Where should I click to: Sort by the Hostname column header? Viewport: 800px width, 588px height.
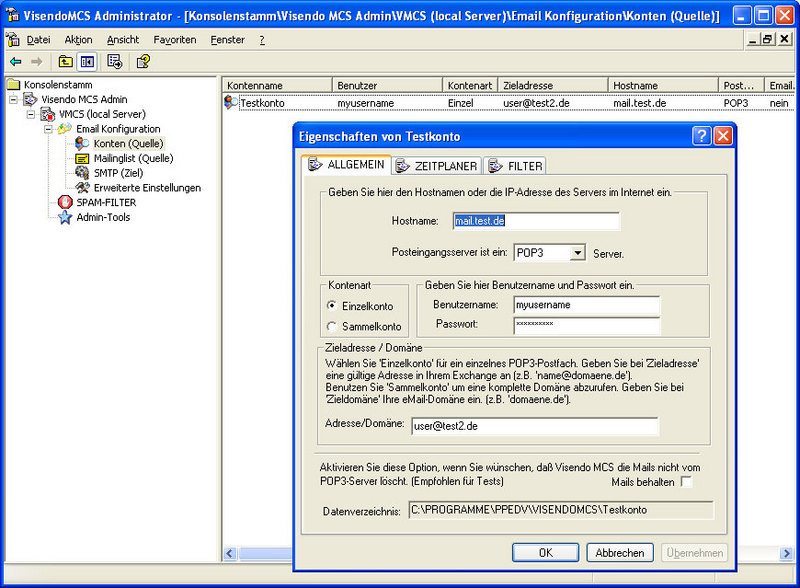point(663,85)
